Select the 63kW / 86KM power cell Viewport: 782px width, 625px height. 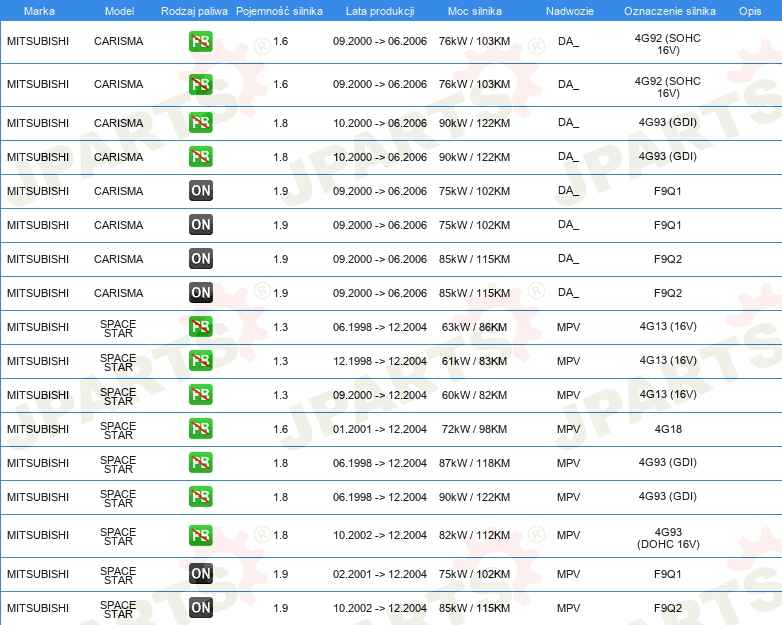click(474, 327)
